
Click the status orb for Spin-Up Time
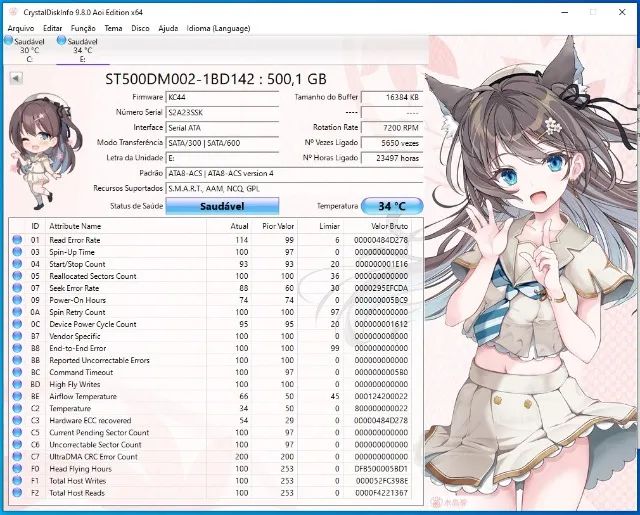17,252
